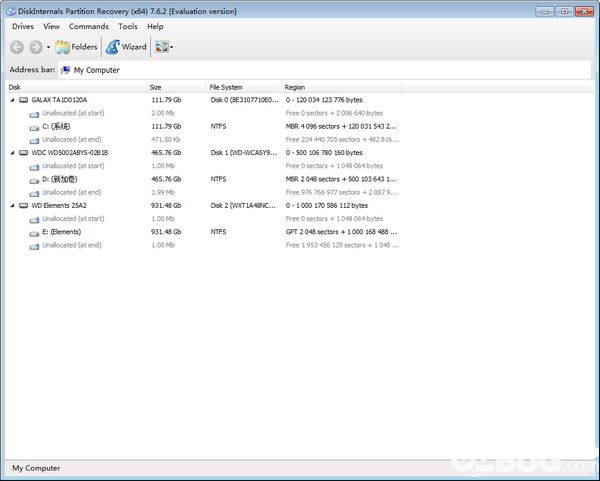Click the My Computer status bar text
This screenshot has width=600, height=481.
click(x=36, y=468)
